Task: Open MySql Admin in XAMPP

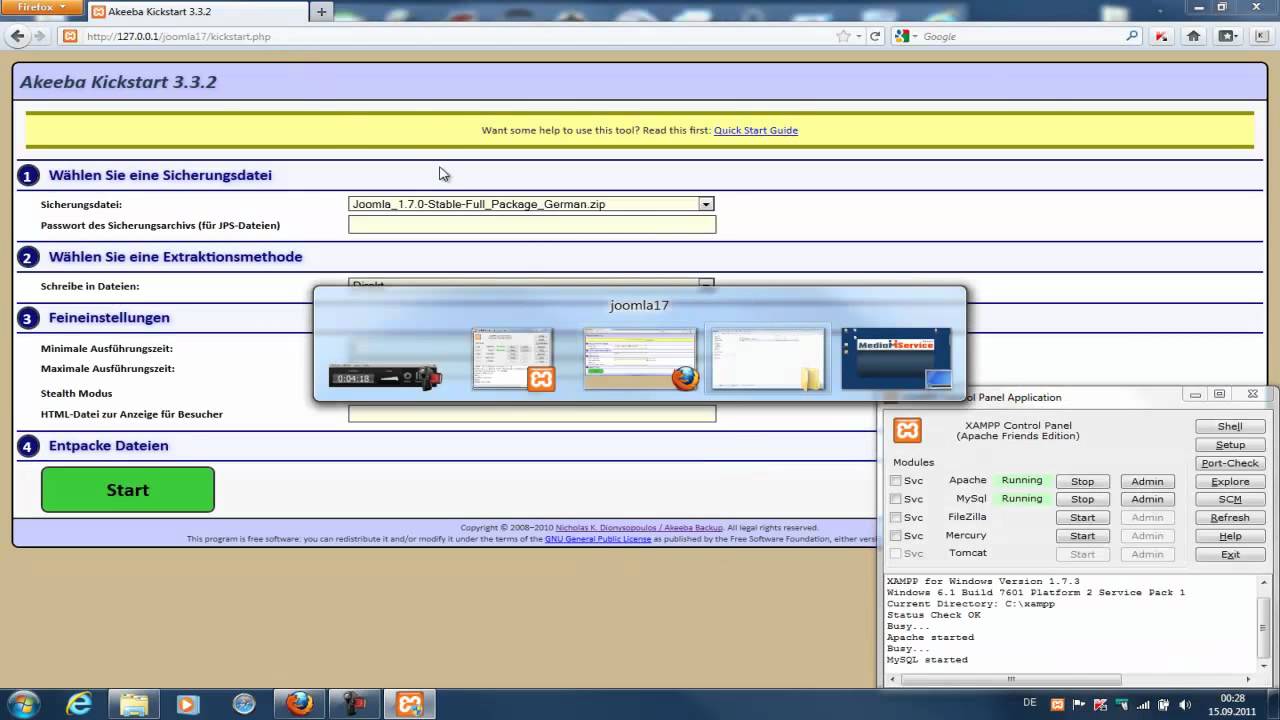Action: 1147,499
